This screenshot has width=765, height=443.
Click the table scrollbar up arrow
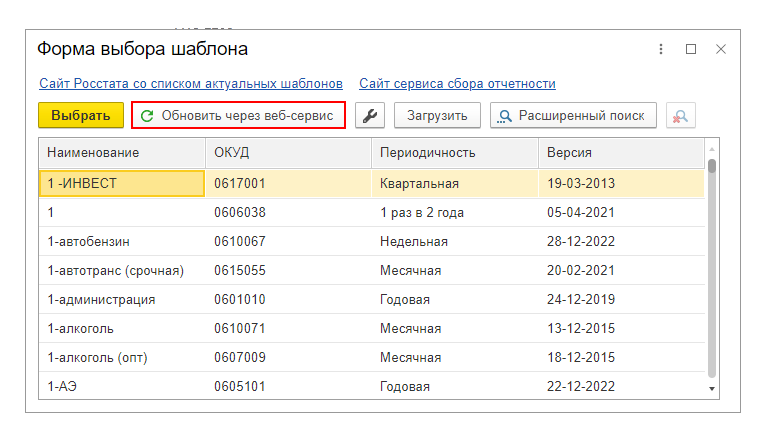[x=712, y=148]
